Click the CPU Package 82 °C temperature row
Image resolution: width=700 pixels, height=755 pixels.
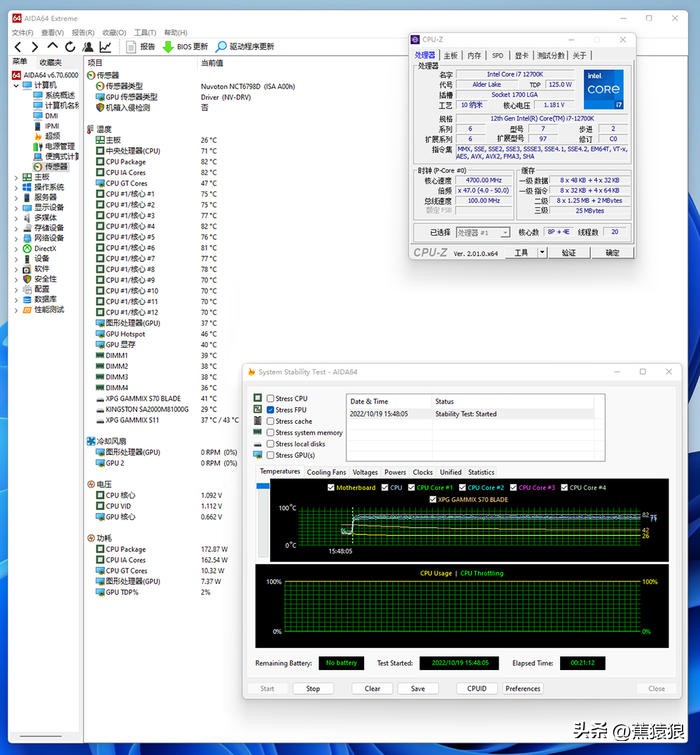tap(156, 162)
